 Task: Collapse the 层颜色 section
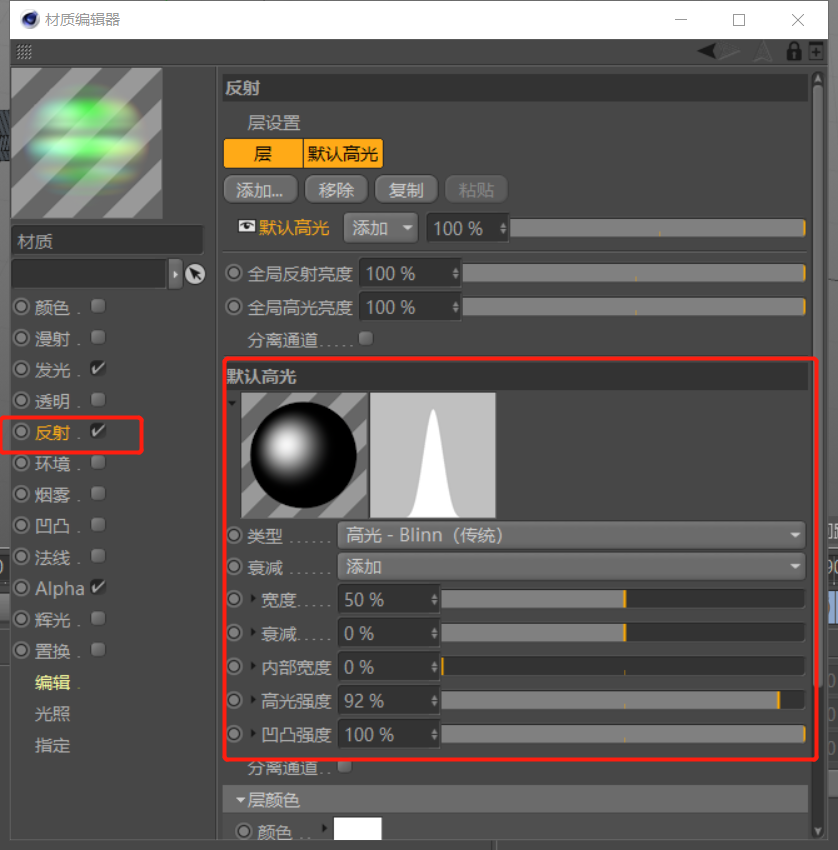pyautogui.click(x=240, y=800)
